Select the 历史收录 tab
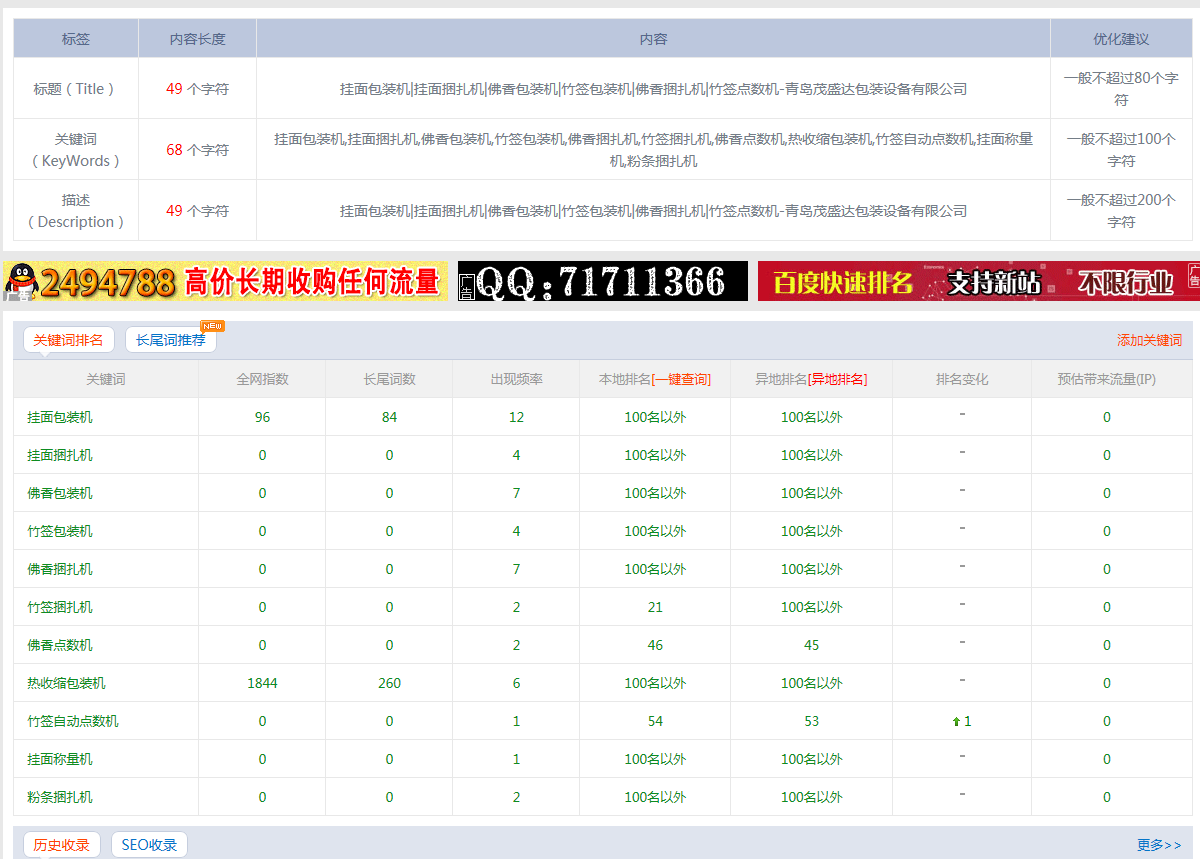Screen dimensions: 1200x859 pos(61,845)
